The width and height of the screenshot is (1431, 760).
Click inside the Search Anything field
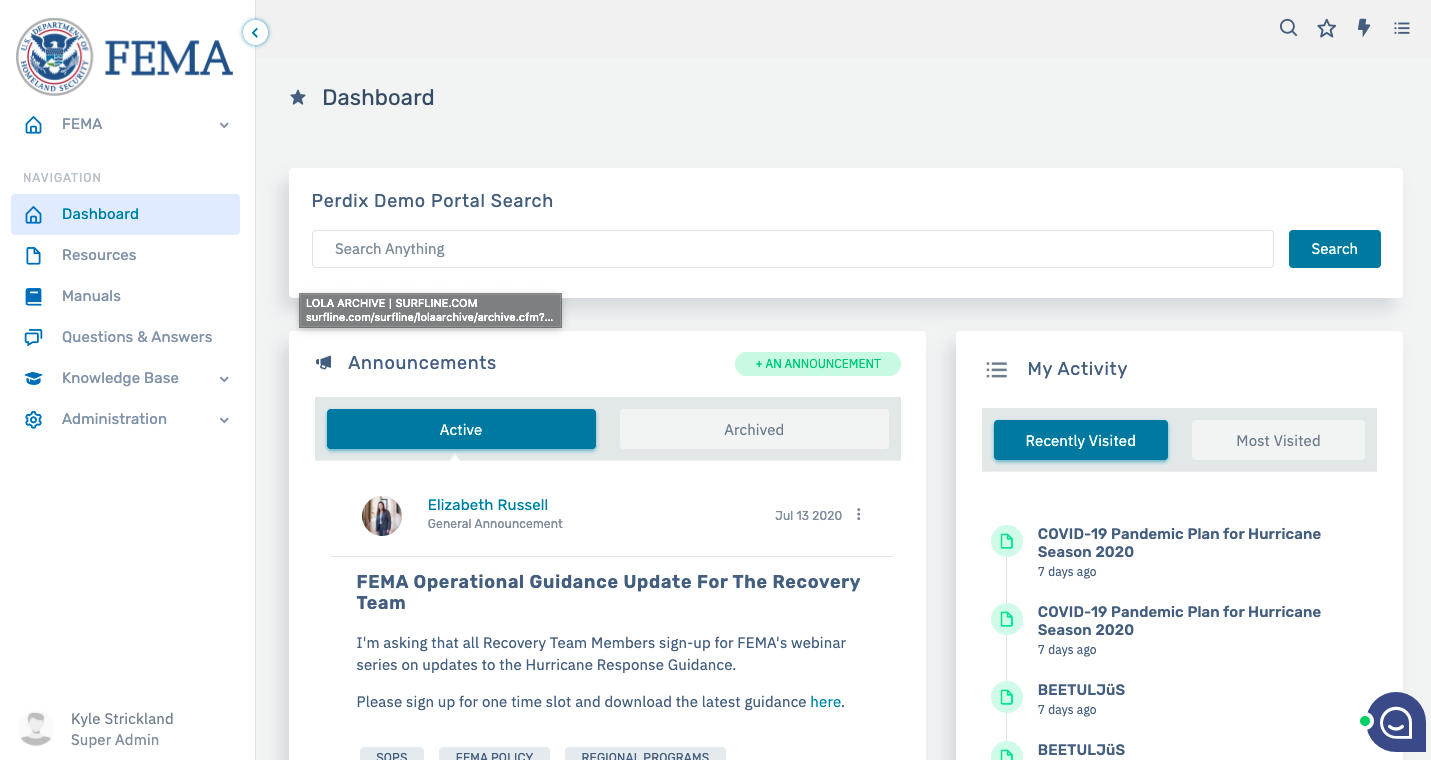[792, 249]
